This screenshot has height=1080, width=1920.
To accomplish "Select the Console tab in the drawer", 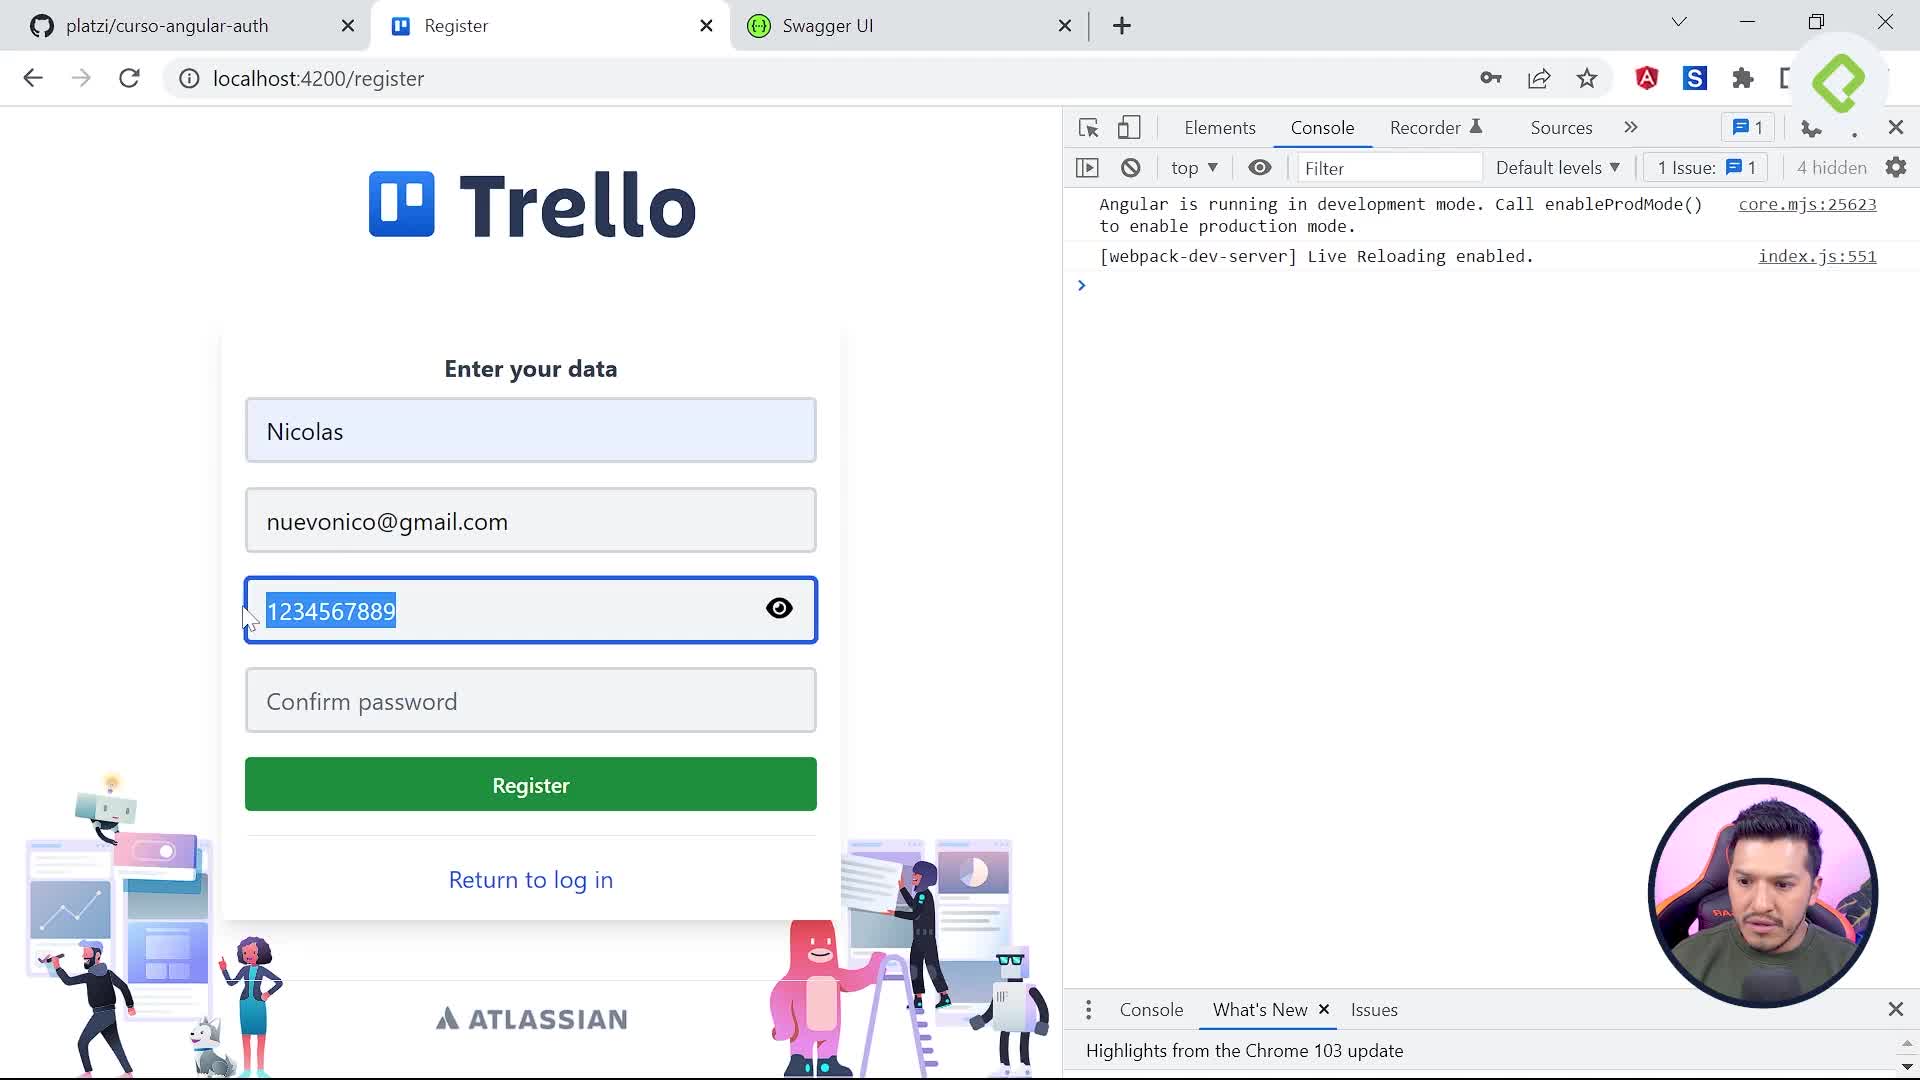I will [x=1151, y=1010].
